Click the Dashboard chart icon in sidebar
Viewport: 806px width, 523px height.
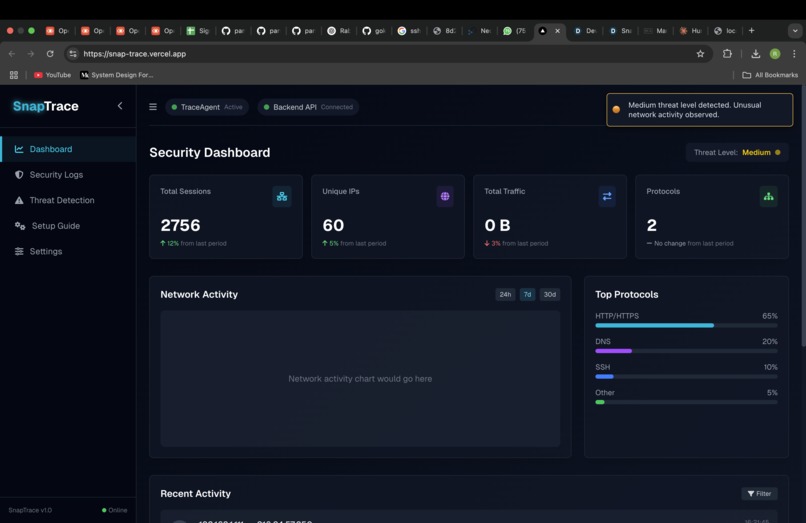pyautogui.click(x=19, y=149)
